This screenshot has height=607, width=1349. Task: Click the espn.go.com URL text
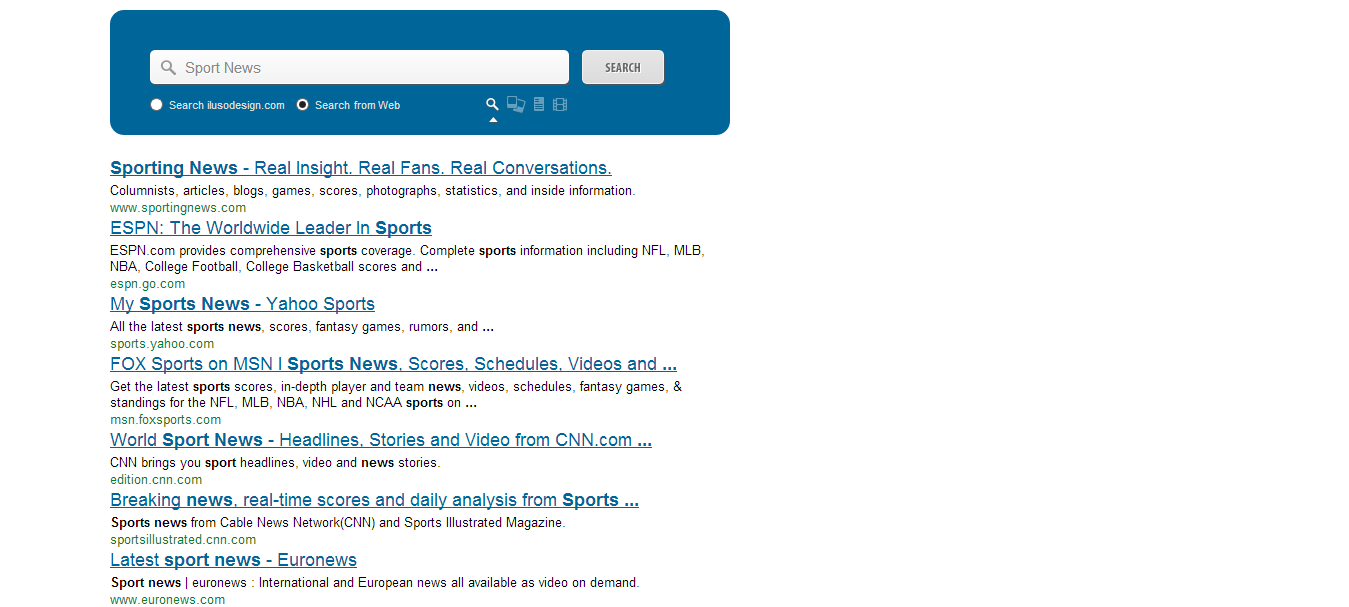[x=147, y=284]
